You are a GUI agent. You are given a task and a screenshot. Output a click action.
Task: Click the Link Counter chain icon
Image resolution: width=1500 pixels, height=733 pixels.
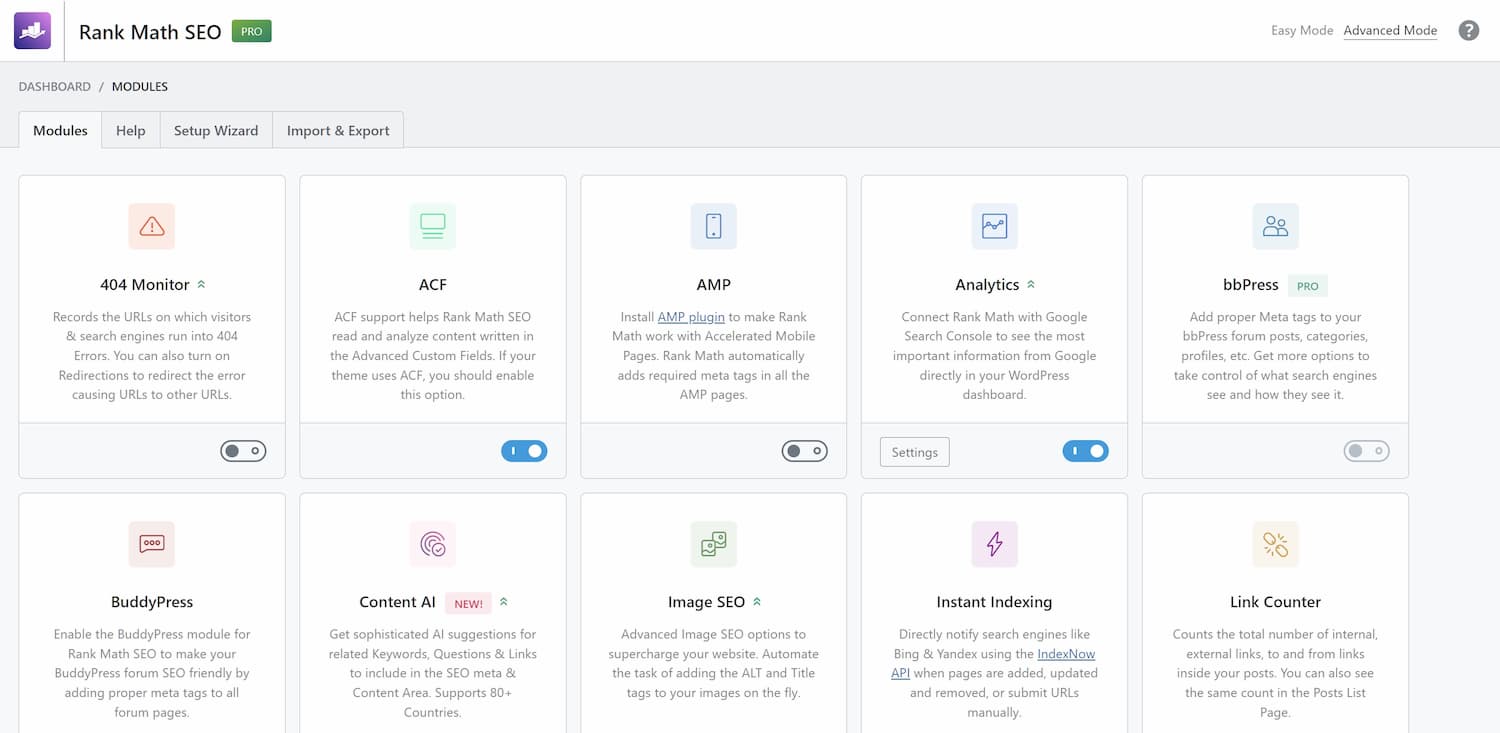click(x=1275, y=544)
